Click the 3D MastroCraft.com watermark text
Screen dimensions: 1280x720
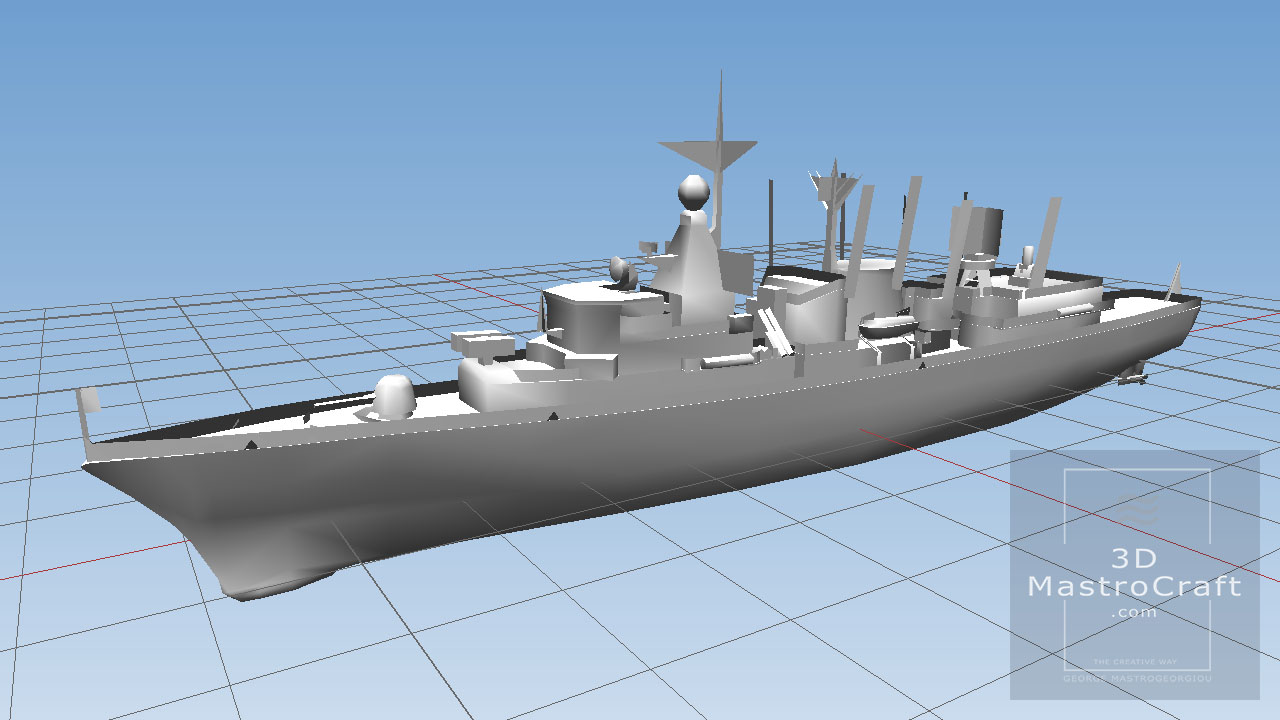tap(1134, 586)
